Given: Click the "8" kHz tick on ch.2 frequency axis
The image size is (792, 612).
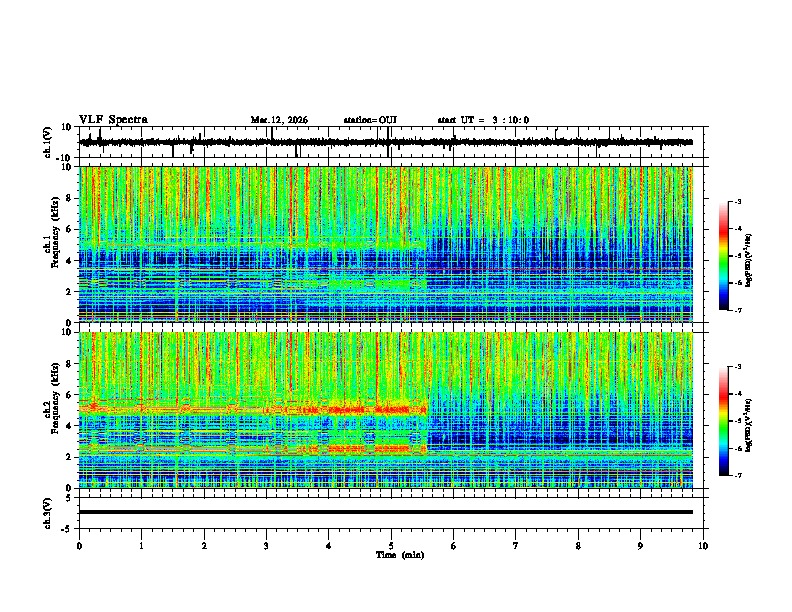Looking at the screenshot, I should [x=70, y=364].
